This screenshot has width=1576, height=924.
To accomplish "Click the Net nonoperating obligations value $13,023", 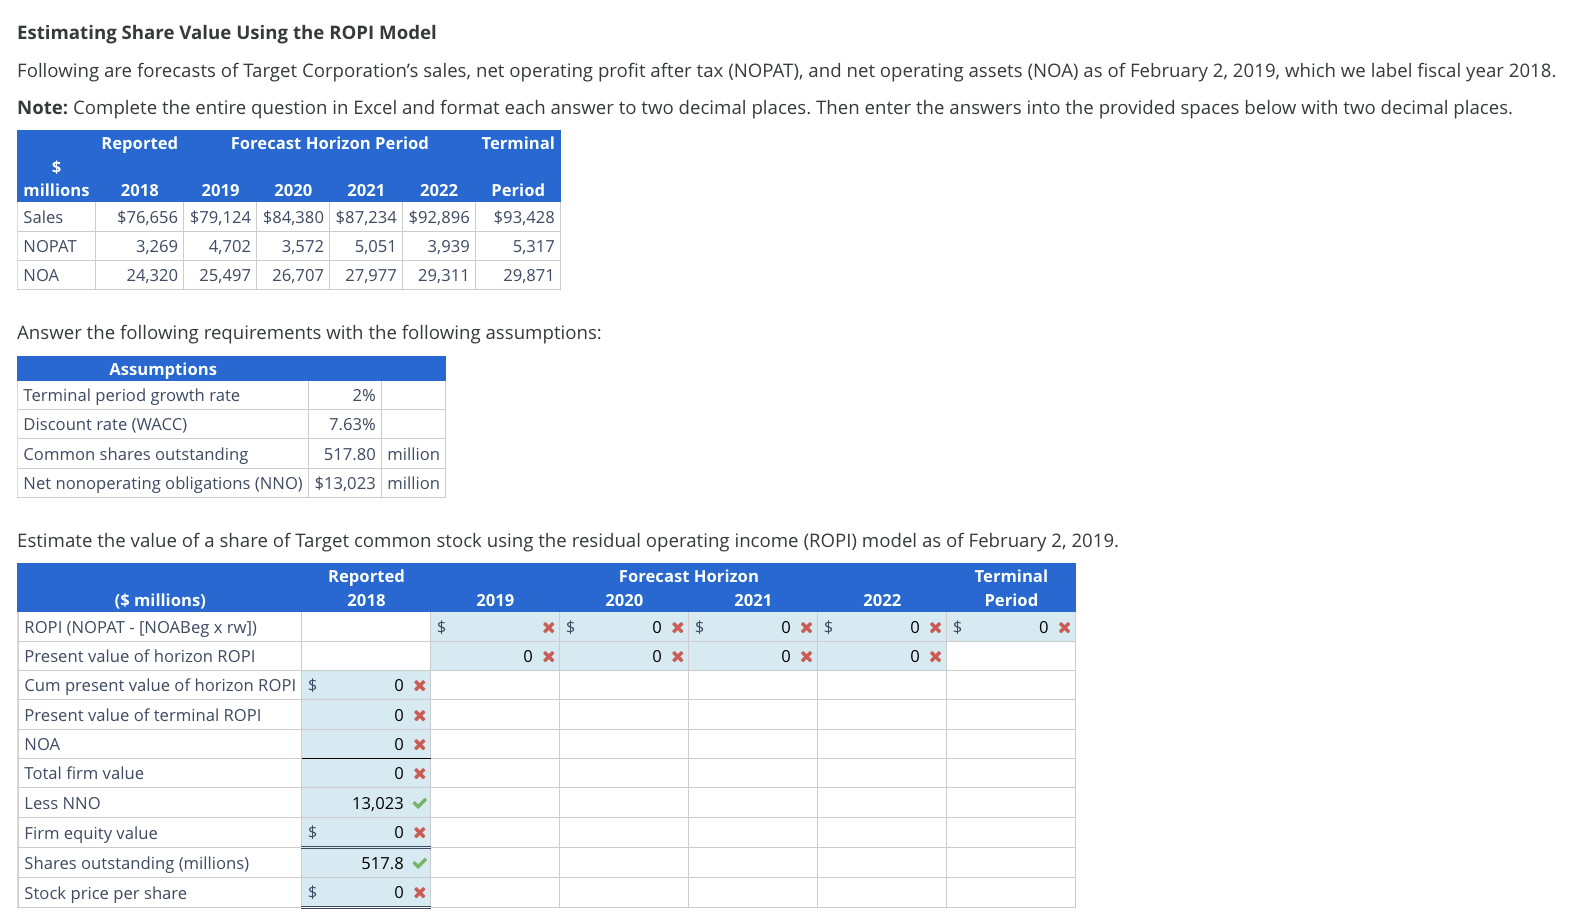I will 345,483.
